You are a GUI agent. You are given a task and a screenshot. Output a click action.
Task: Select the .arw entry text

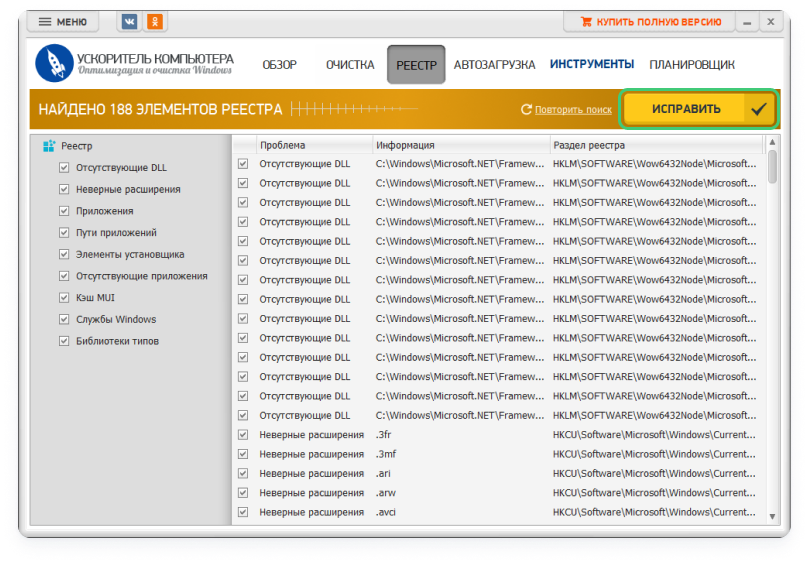(x=386, y=493)
